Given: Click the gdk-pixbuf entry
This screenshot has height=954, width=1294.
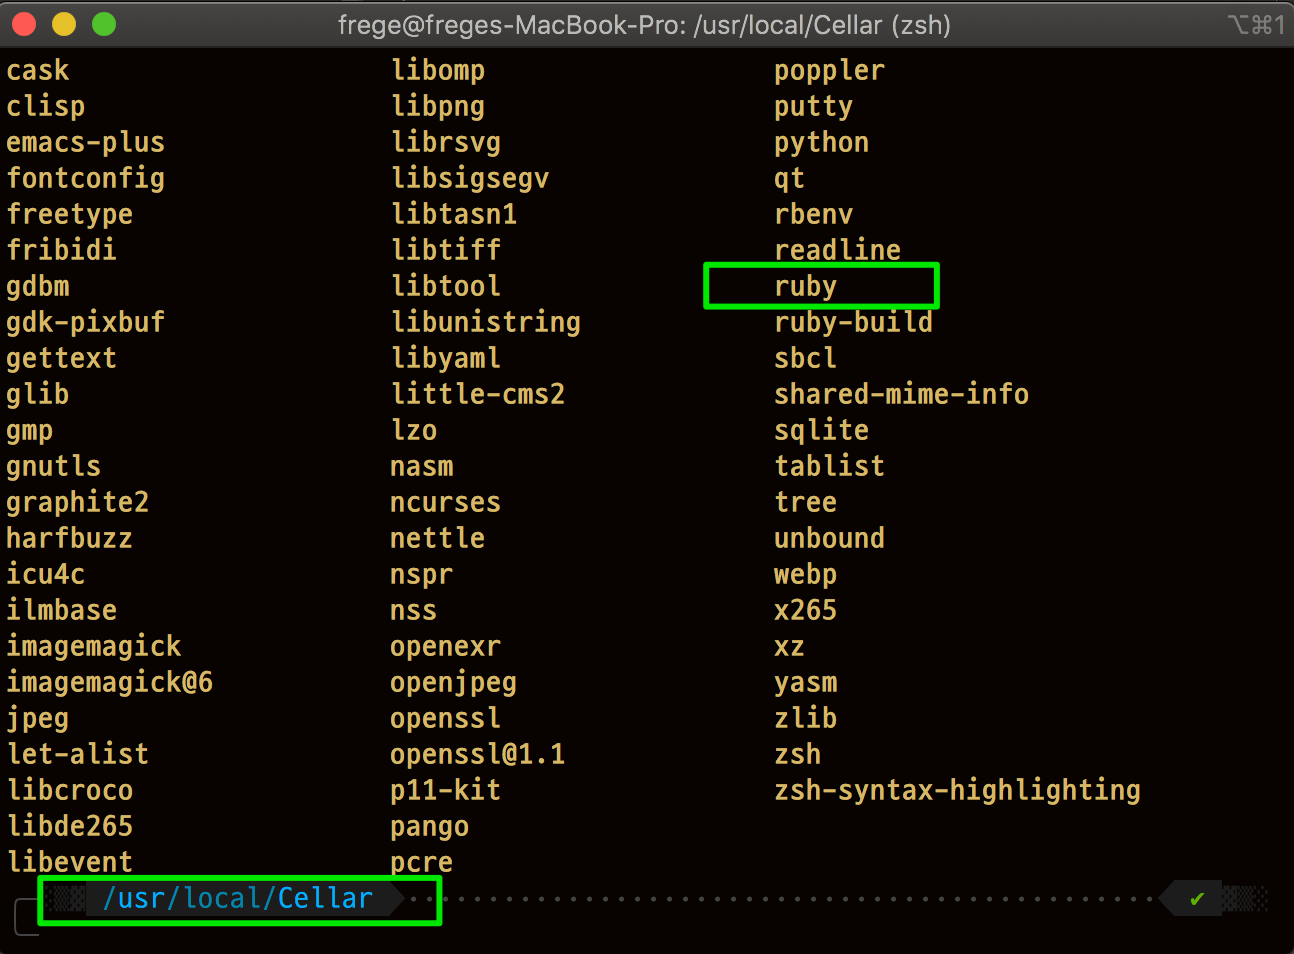Looking at the screenshot, I should pyautogui.click(x=85, y=323).
